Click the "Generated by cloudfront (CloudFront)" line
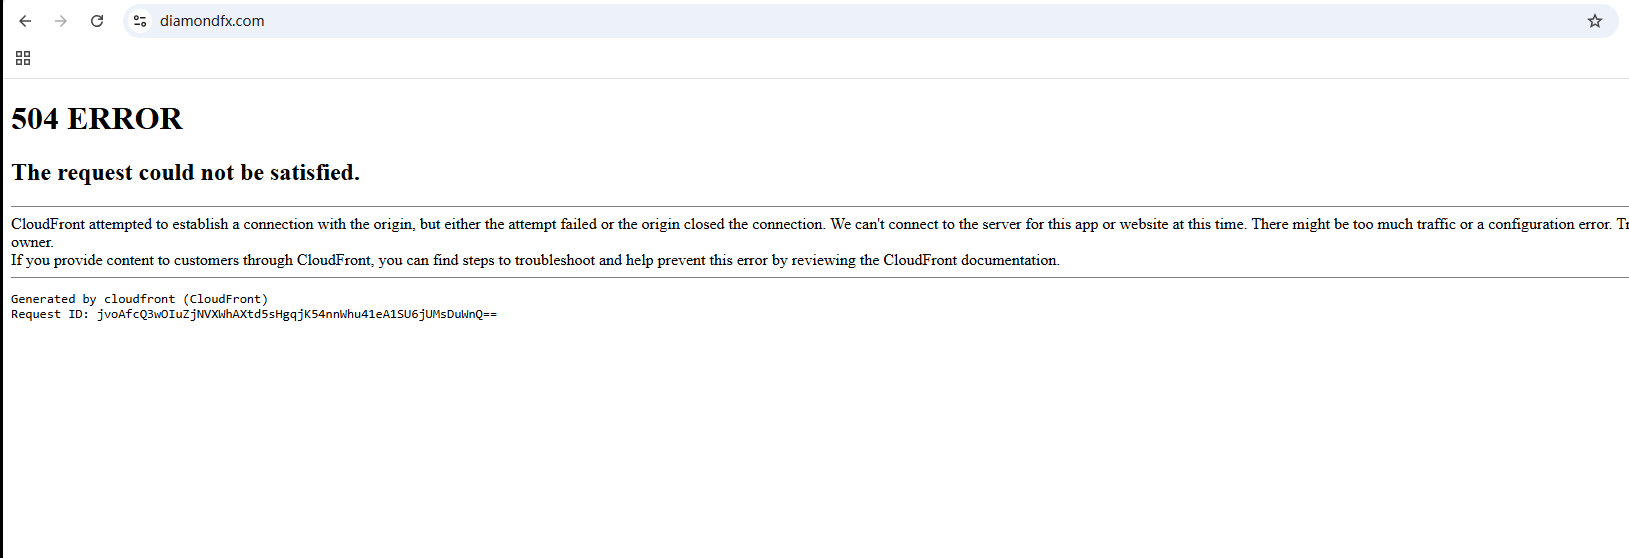 coord(139,299)
